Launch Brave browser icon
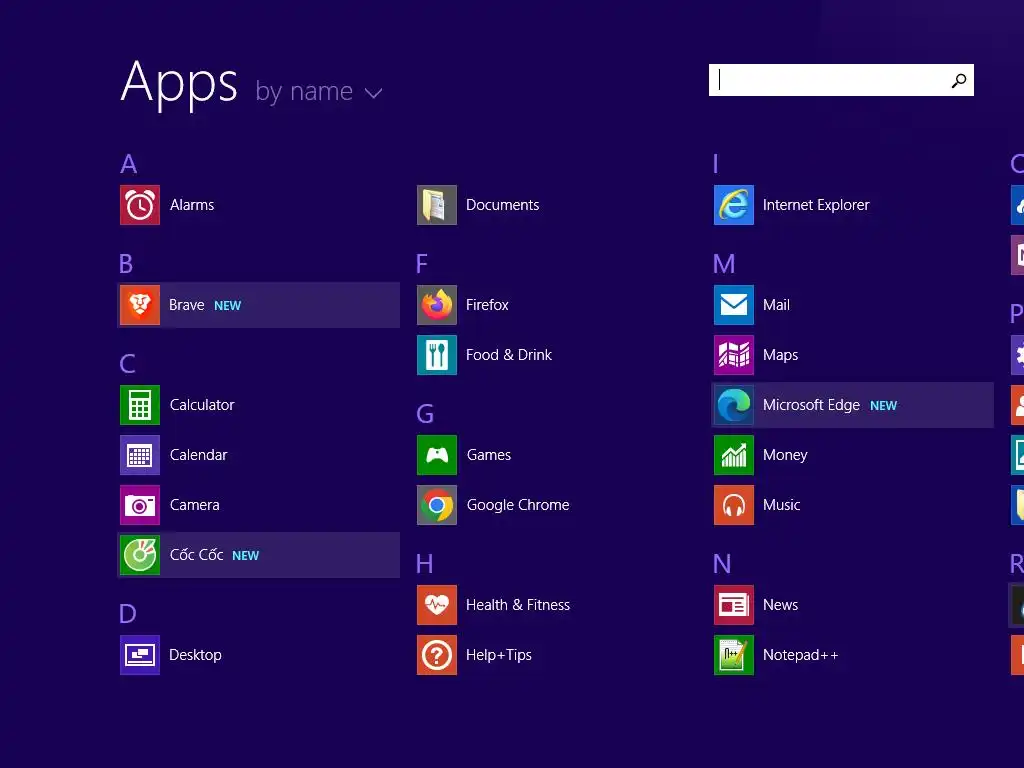The image size is (1024, 768). tap(140, 305)
